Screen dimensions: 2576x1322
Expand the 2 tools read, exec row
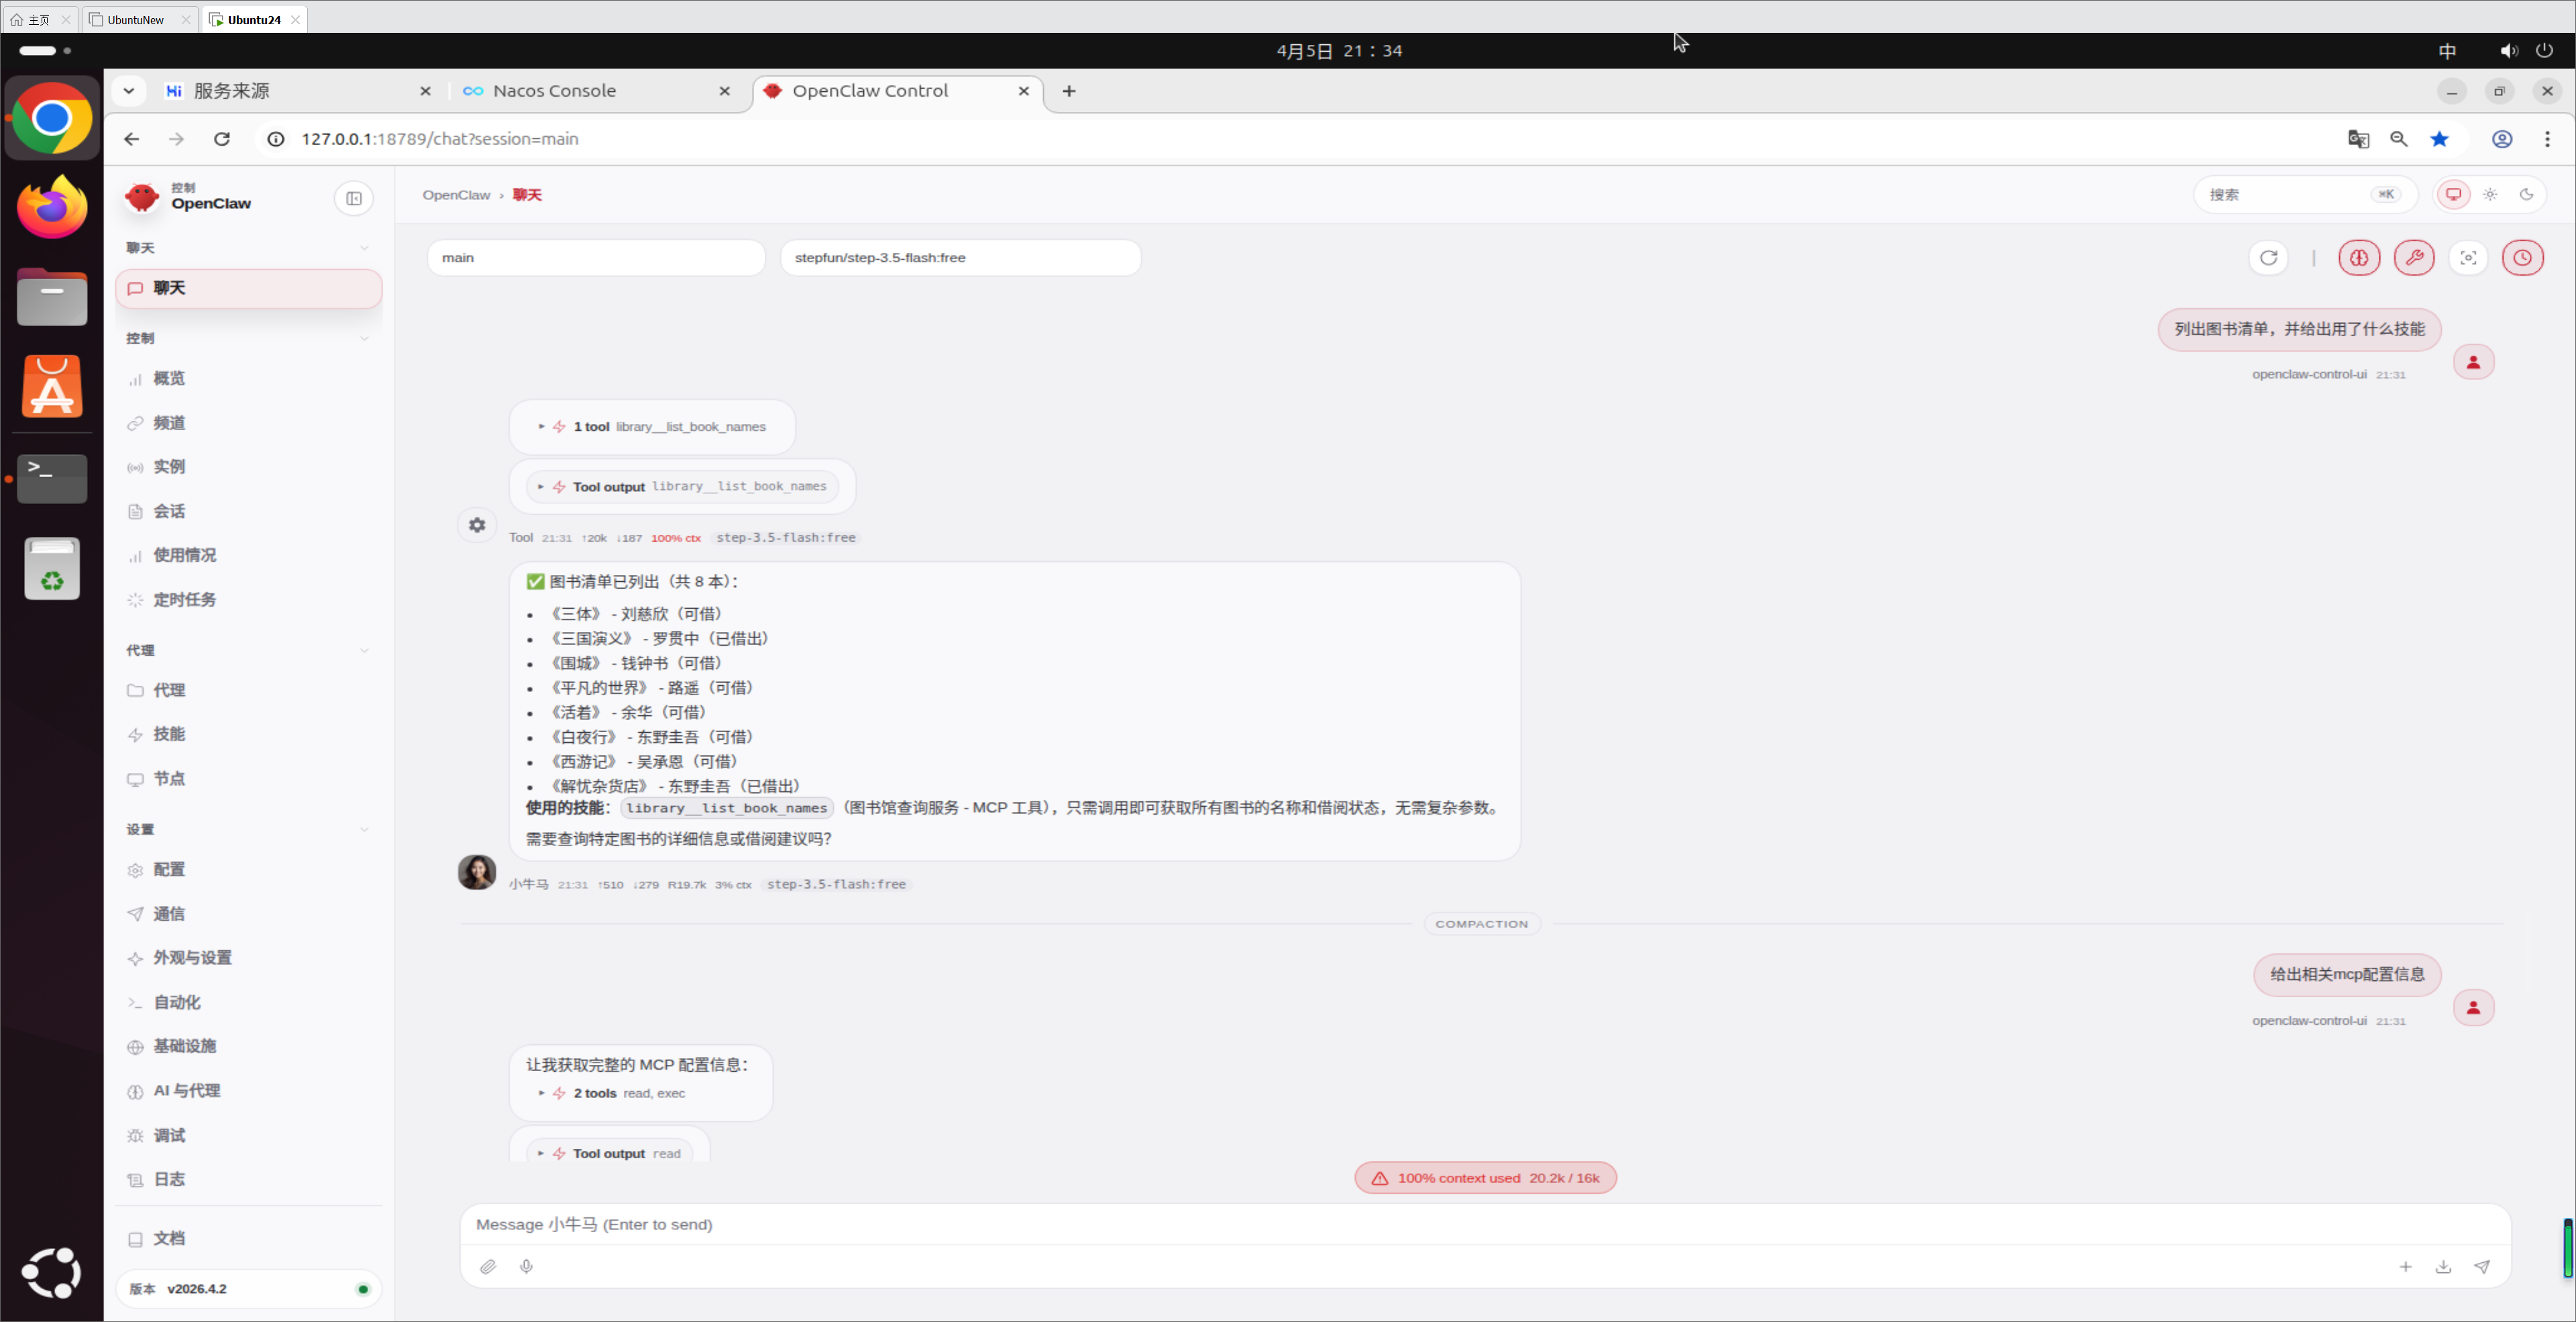pyautogui.click(x=612, y=1094)
